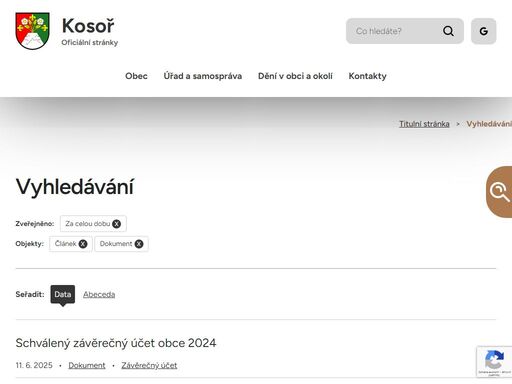Select the 'Data' sort option
This screenshot has width=512, height=384.
coord(63,294)
